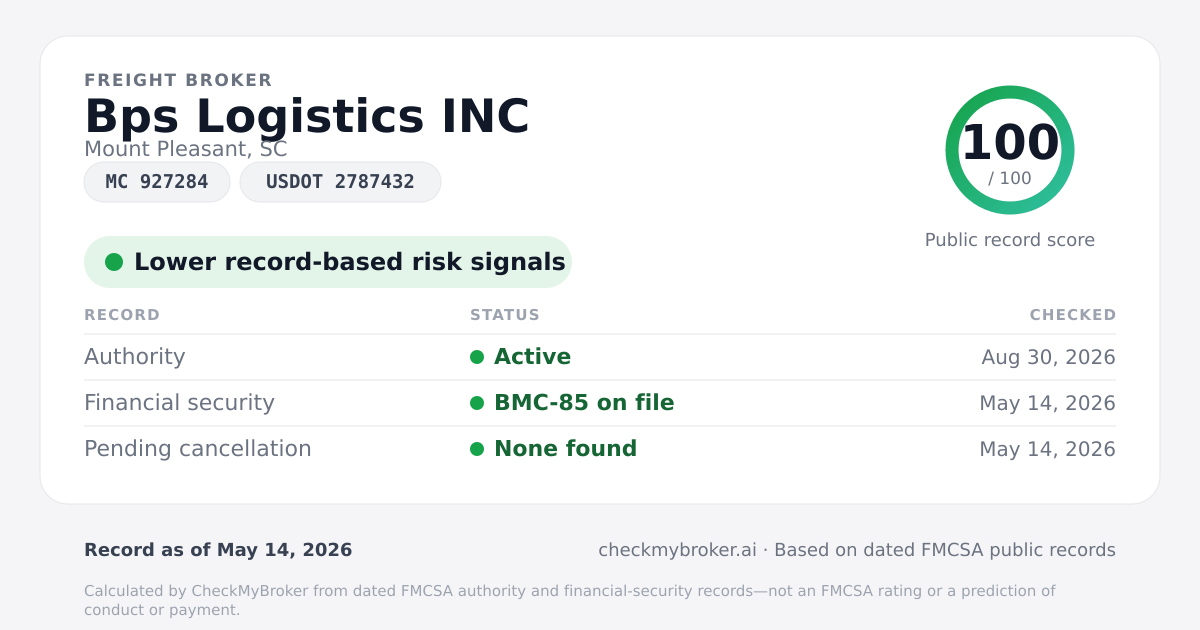
Task: Select the Financial security record row
Action: tap(600, 403)
